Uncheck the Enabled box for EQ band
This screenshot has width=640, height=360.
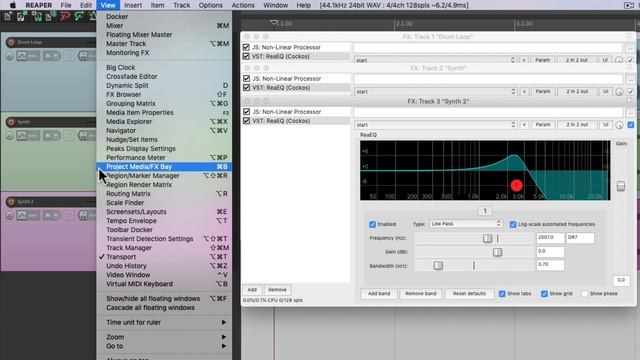(x=372, y=224)
